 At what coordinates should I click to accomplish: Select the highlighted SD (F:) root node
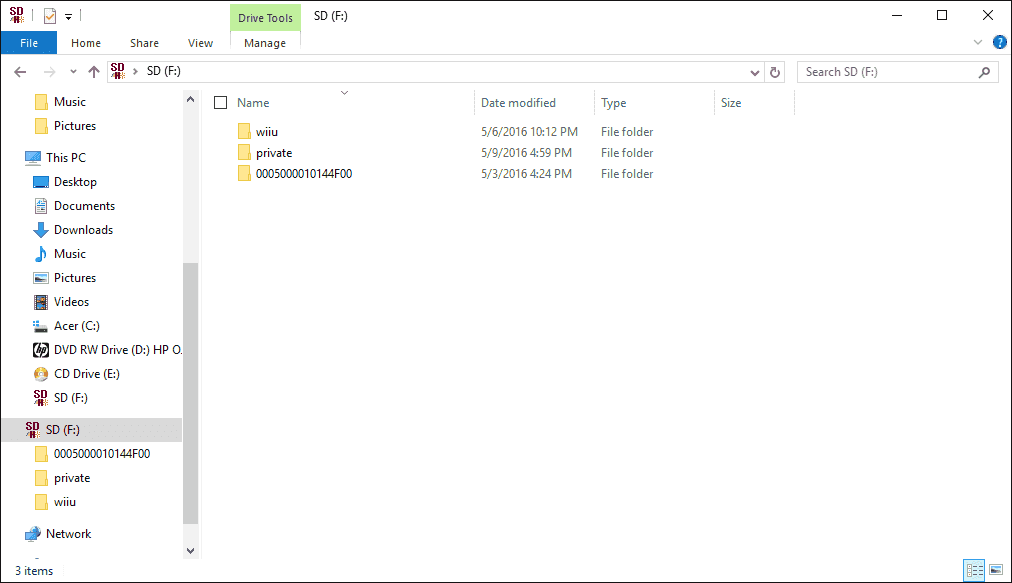[92, 430]
